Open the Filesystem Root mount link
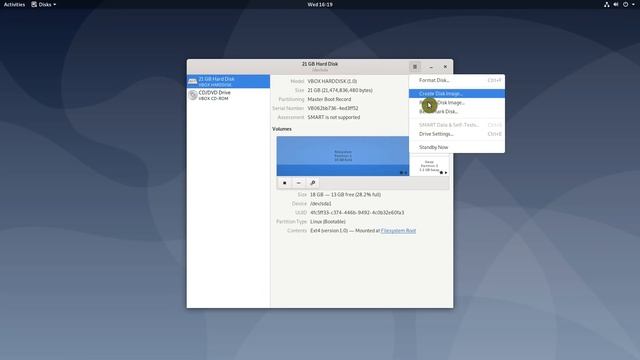 tap(398, 231)
